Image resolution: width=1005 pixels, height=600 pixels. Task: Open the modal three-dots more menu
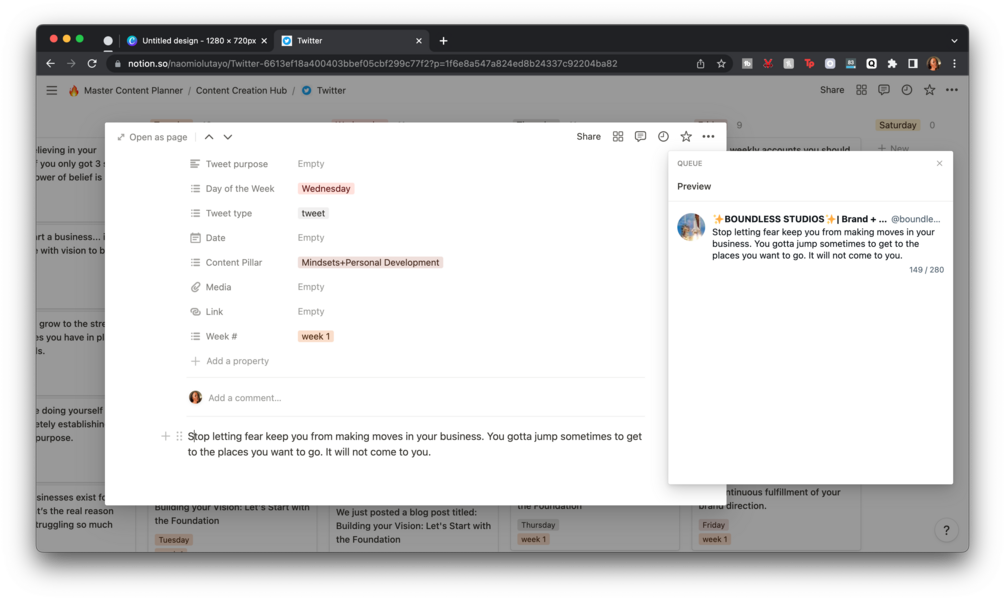pos(708,137)
